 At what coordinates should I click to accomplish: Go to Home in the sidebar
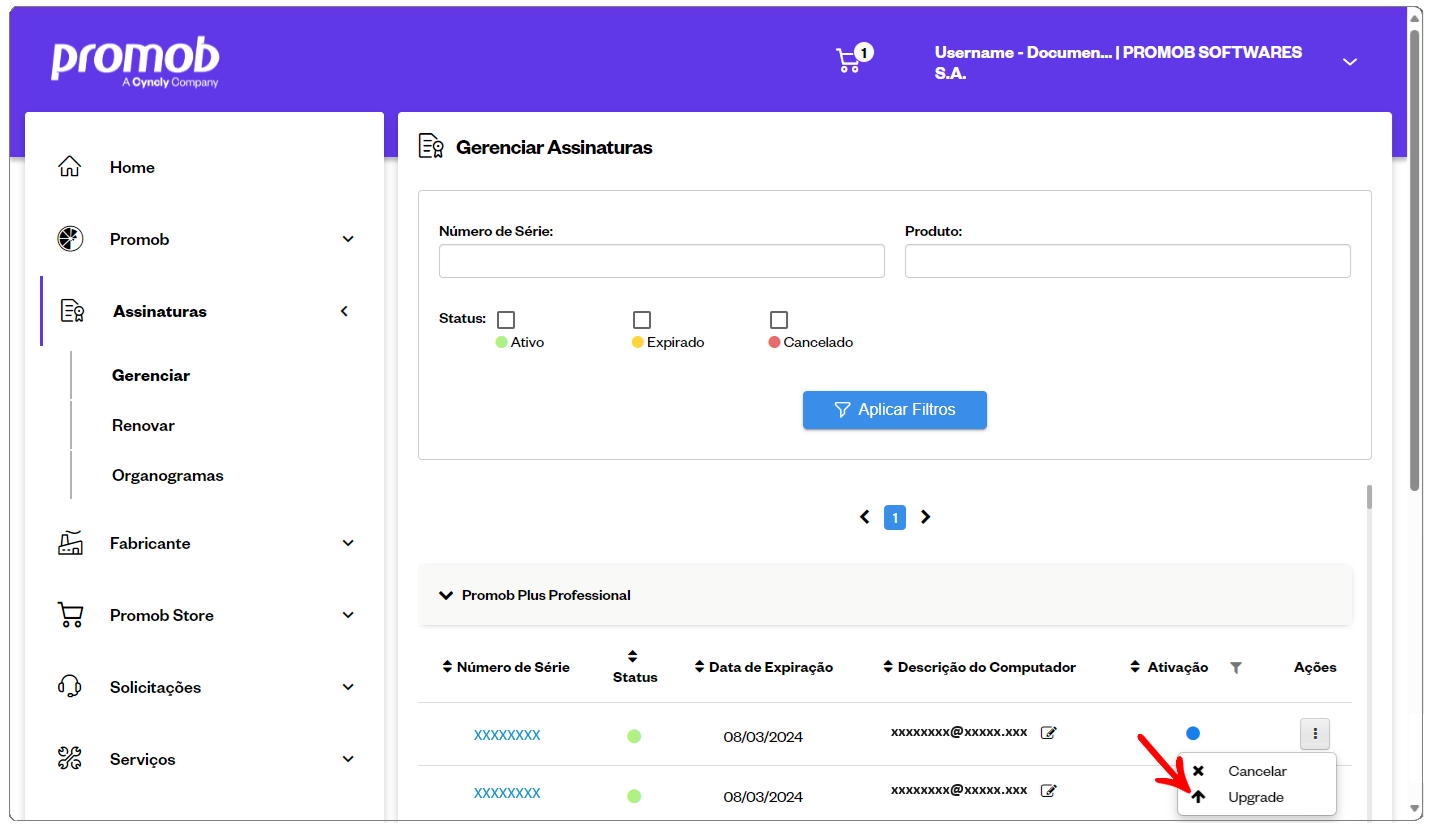[x=132, y=167]
